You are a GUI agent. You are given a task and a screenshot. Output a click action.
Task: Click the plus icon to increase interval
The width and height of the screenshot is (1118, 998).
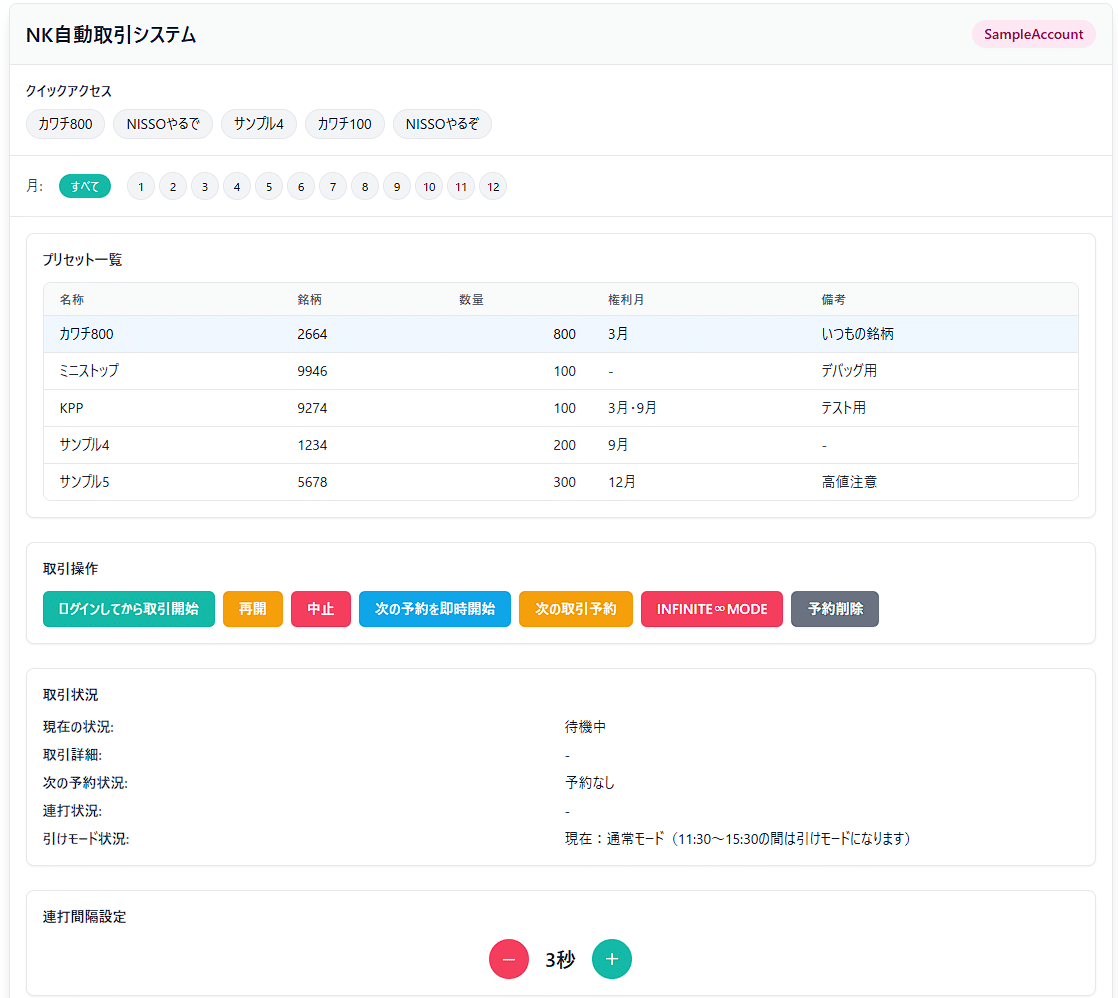pyautogui.click(x=612, y=958)
